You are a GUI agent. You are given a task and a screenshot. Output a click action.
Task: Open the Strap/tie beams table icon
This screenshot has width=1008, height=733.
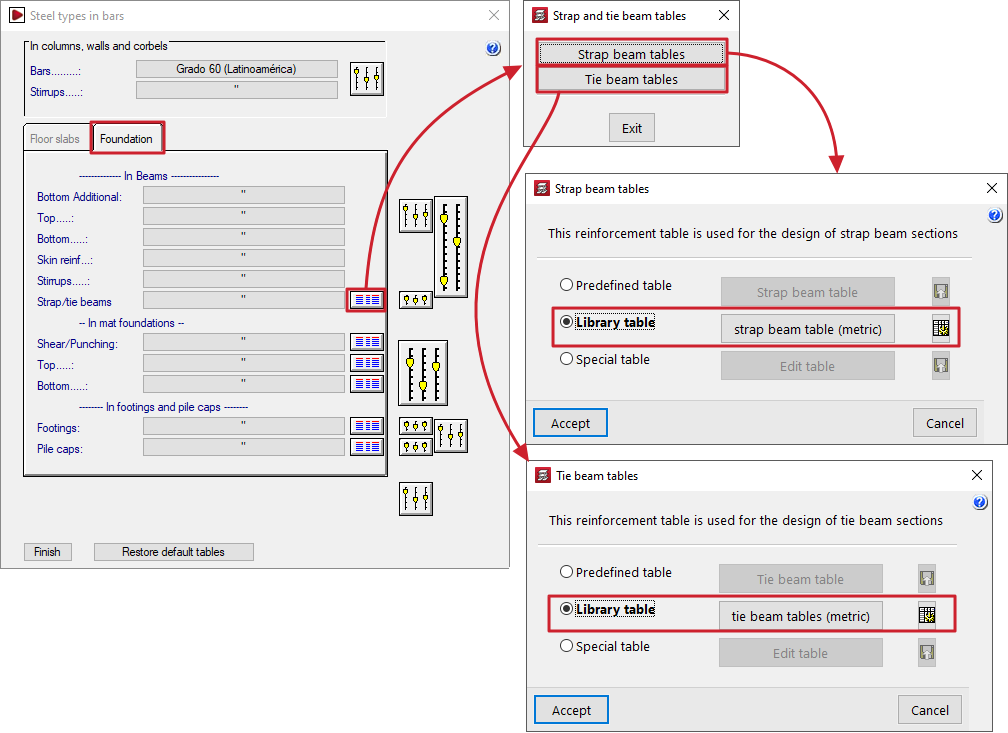point(367,299)
